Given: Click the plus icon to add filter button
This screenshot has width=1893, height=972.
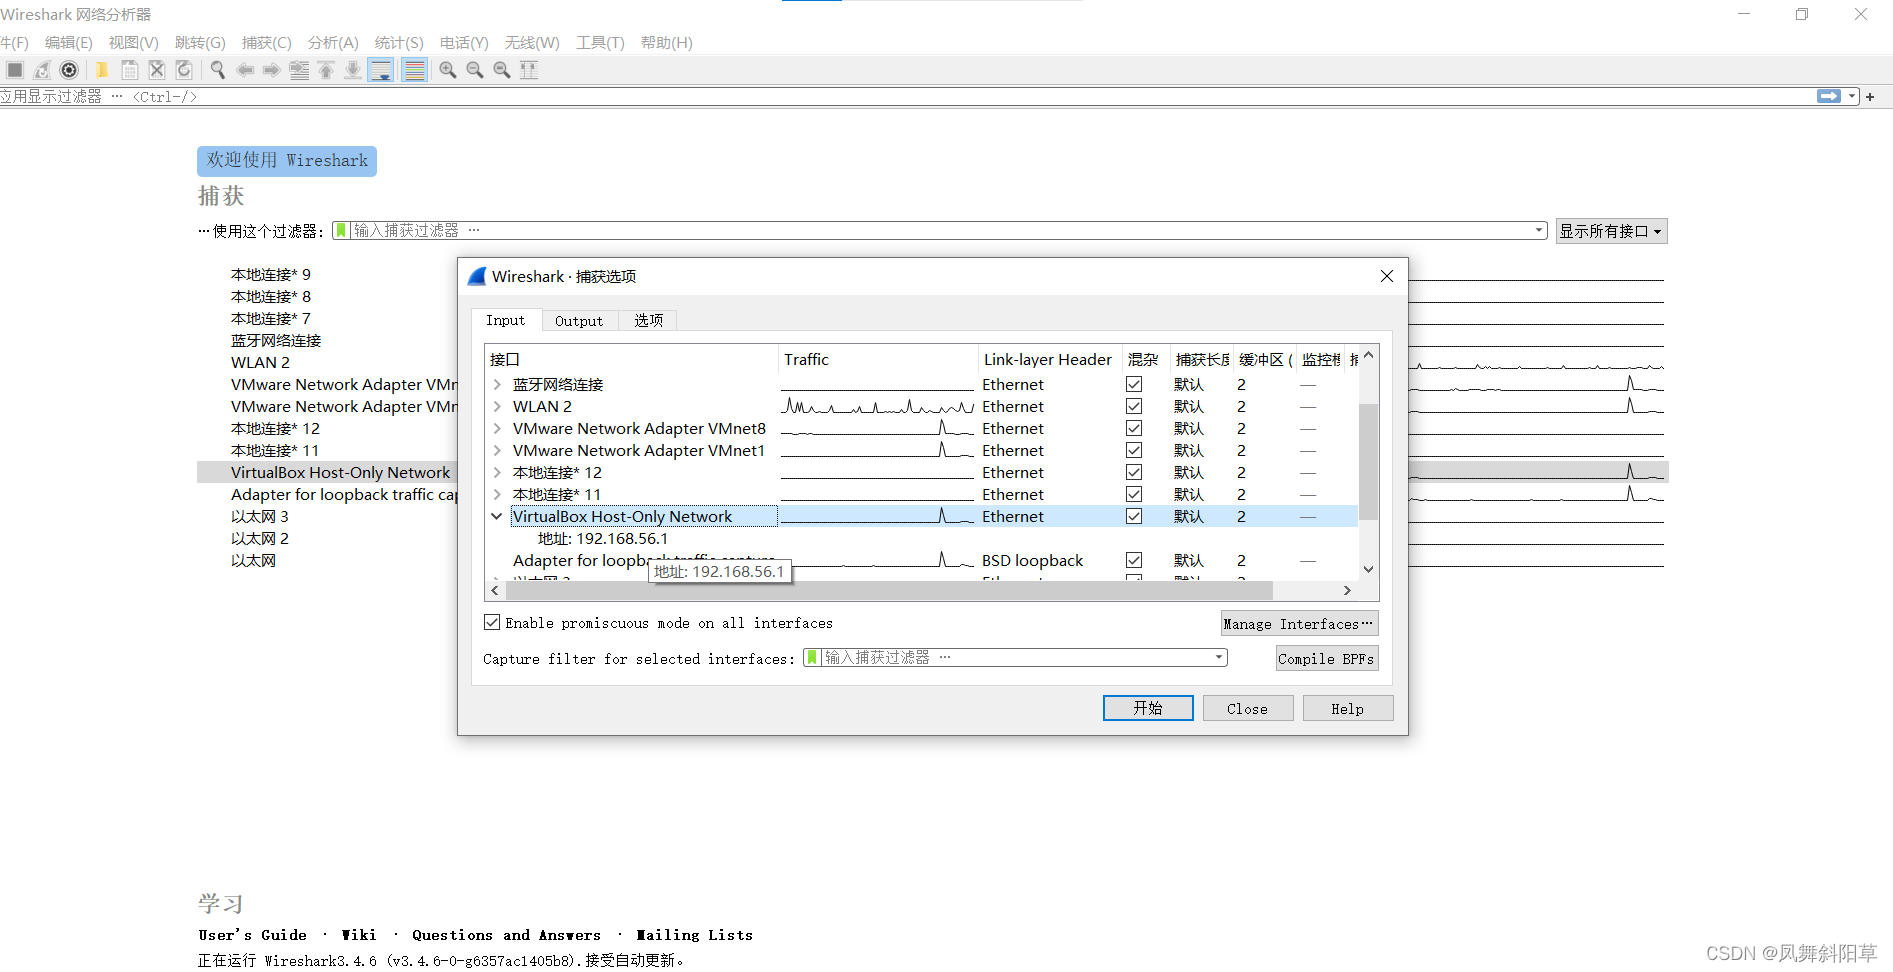Looking at the screenshot, I should tap(1870, 97).
